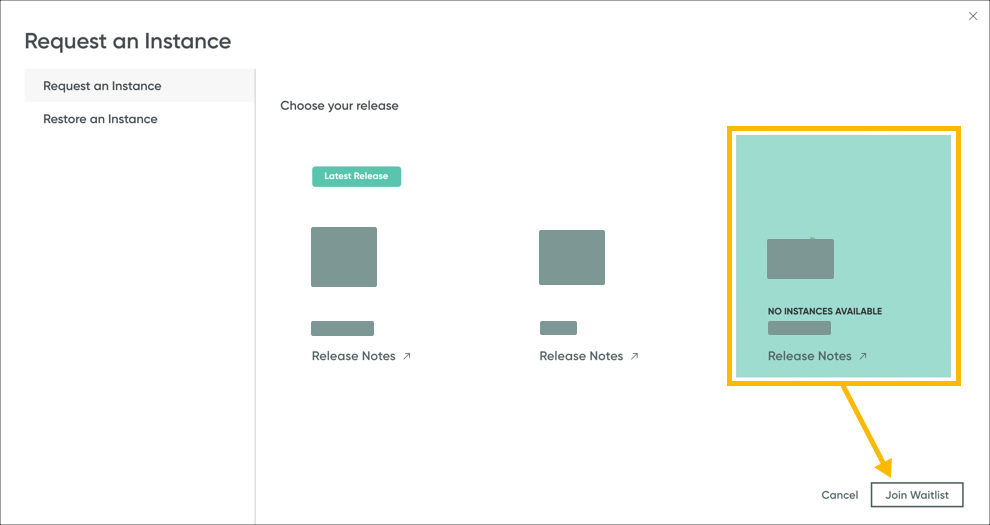
Task: Switch to the Request an Instance tab
Action: [102, 86]
